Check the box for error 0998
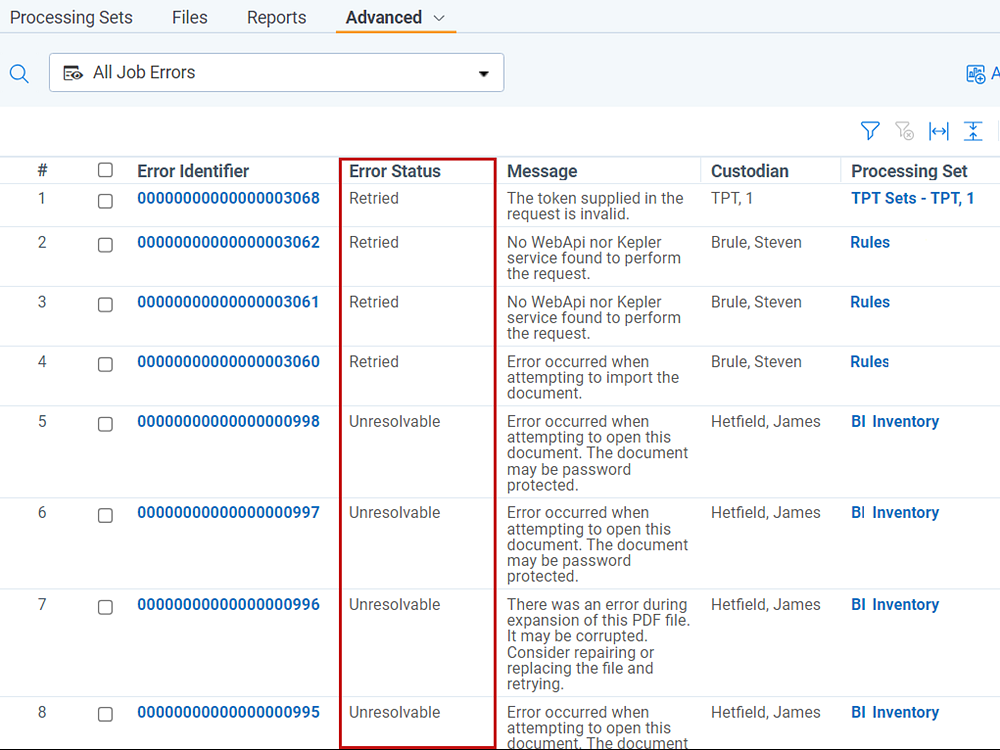The width and height of the screenshot is (1000, 750). tap(105, 424)
